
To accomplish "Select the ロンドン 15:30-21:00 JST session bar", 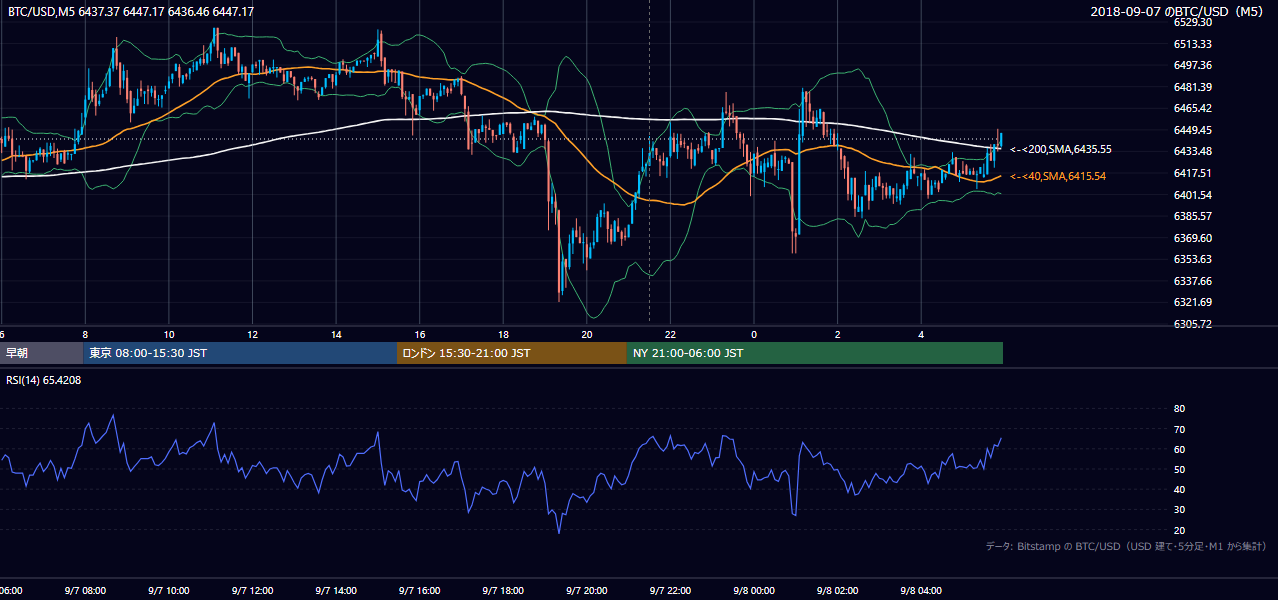I will pyautogui.click(x=512, y=353).
